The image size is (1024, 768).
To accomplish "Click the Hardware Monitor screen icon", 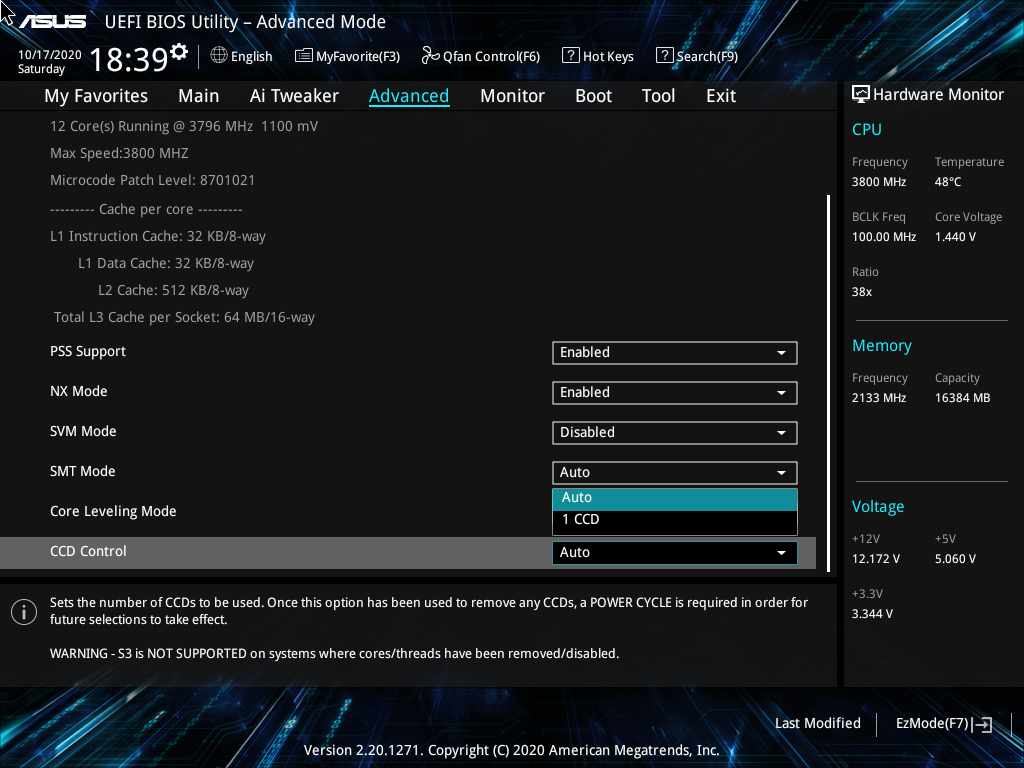I will pyautogui.click(x=861, y=95).
